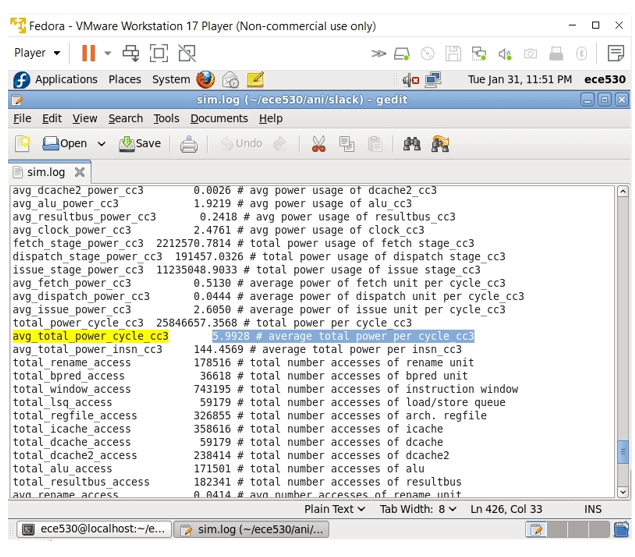Click the Find and Replace icon
This screenshot has height=557, width=635.
tap(440, 144)
